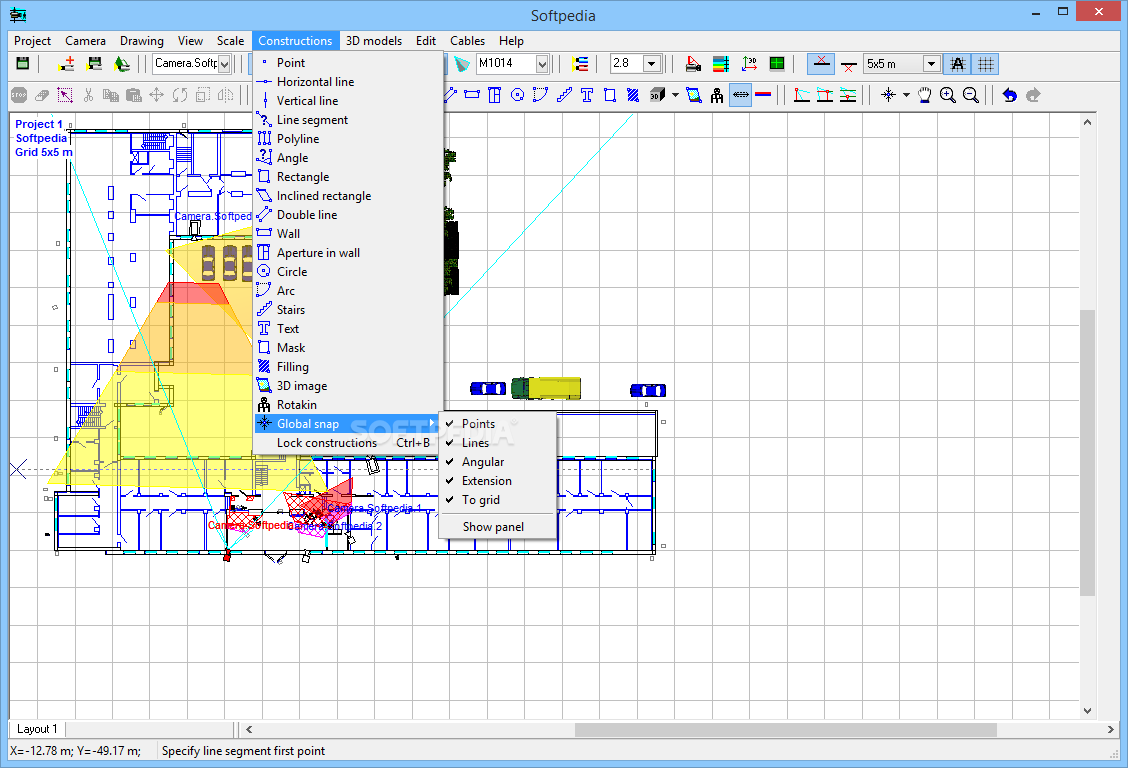Toggle the grid display button right of 5x5 m
This screenshot has height=768, width=1128.
[x=986, y=64]
